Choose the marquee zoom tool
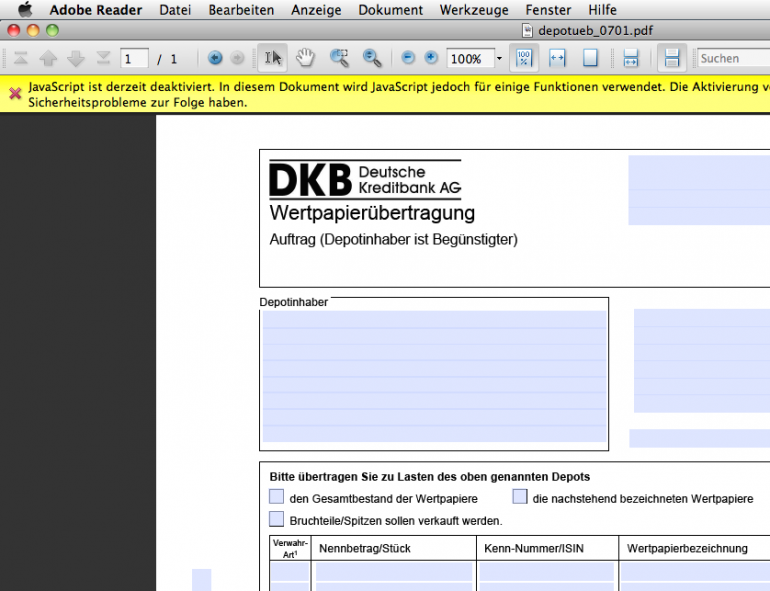 tap(339, 58)
